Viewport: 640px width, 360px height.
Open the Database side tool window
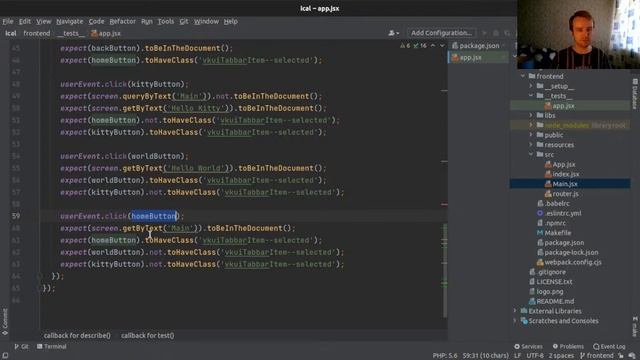pos(635,94)
